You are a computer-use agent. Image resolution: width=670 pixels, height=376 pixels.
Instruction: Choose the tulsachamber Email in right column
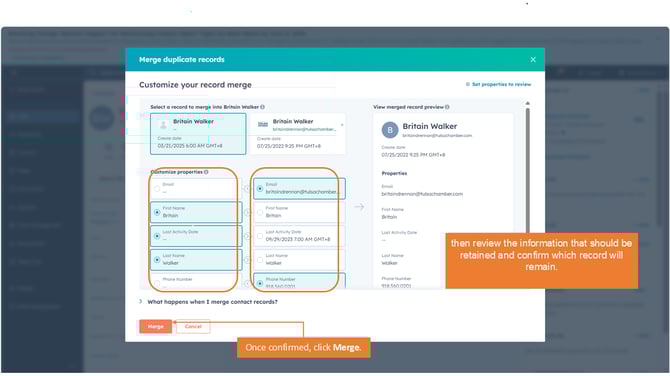(x=299, y=188)
